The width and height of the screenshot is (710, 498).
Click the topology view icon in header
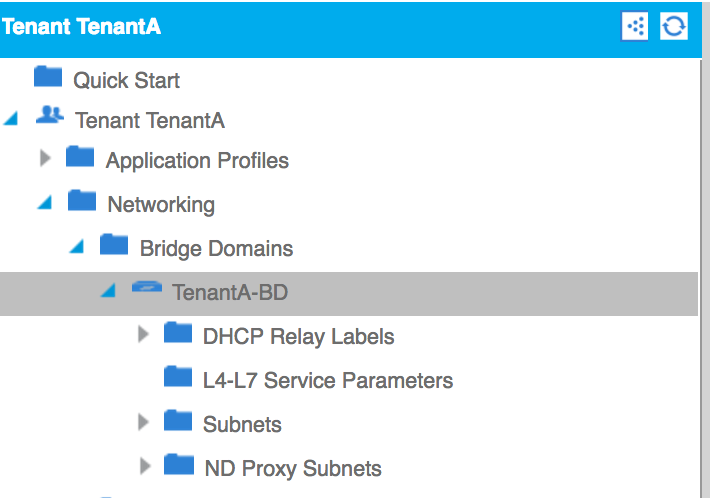pos(635,26)
